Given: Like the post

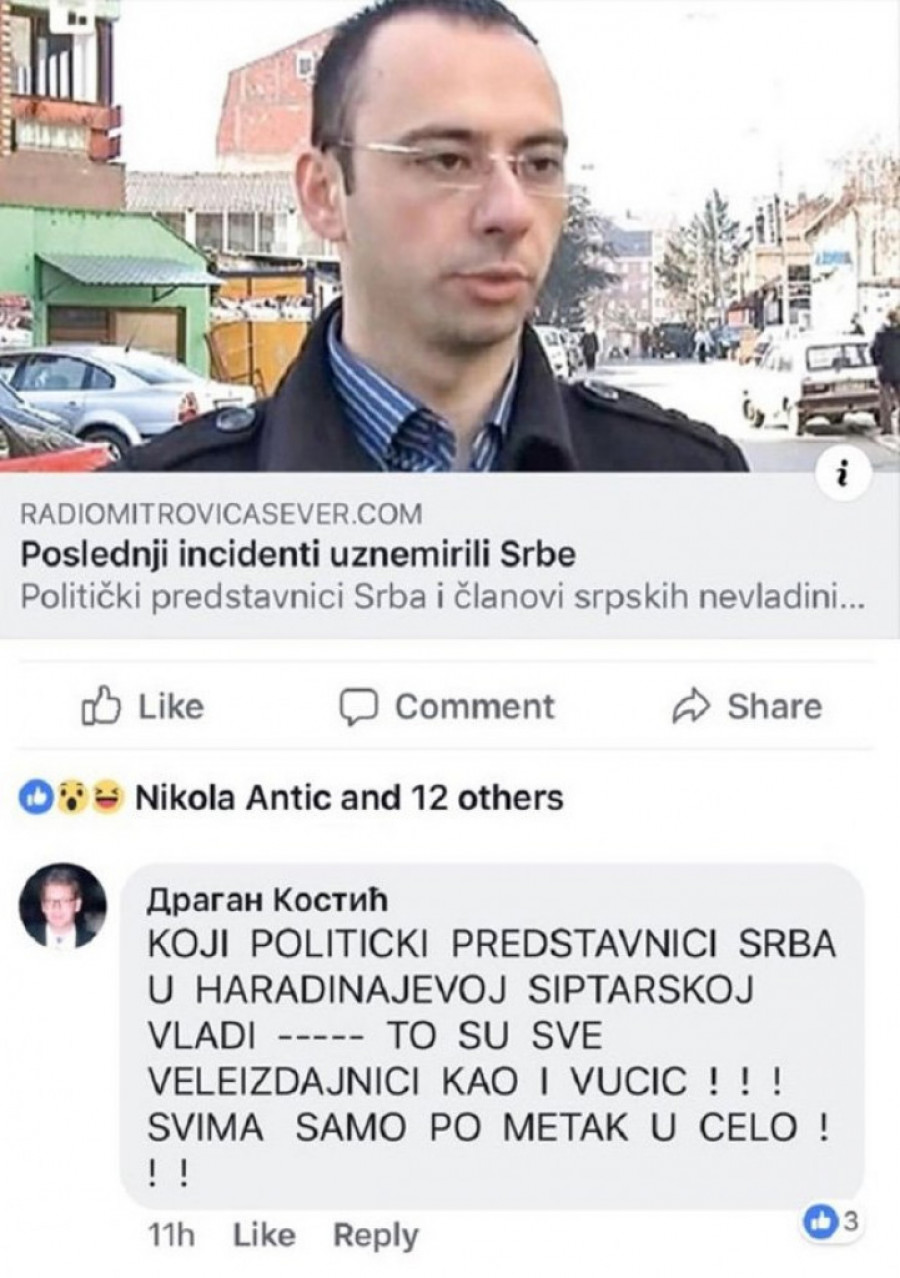Looking at the screenshot, I should coord(142,707).
